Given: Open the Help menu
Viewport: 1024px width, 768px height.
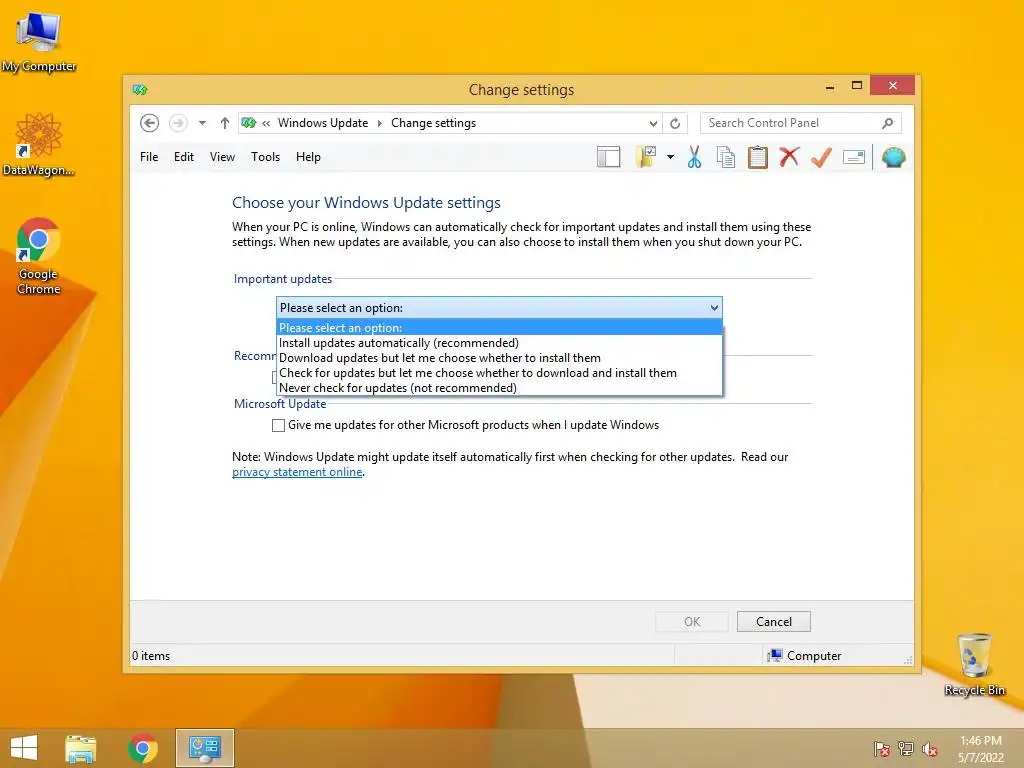Looking at the screenshot, I should click(308, 157).
